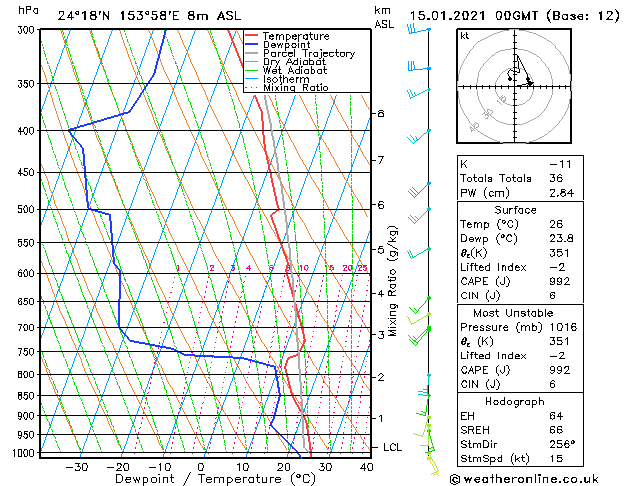Click the 'Pressure (mb)' value 1016
629x486 pixels.
[x=563, y=327]
